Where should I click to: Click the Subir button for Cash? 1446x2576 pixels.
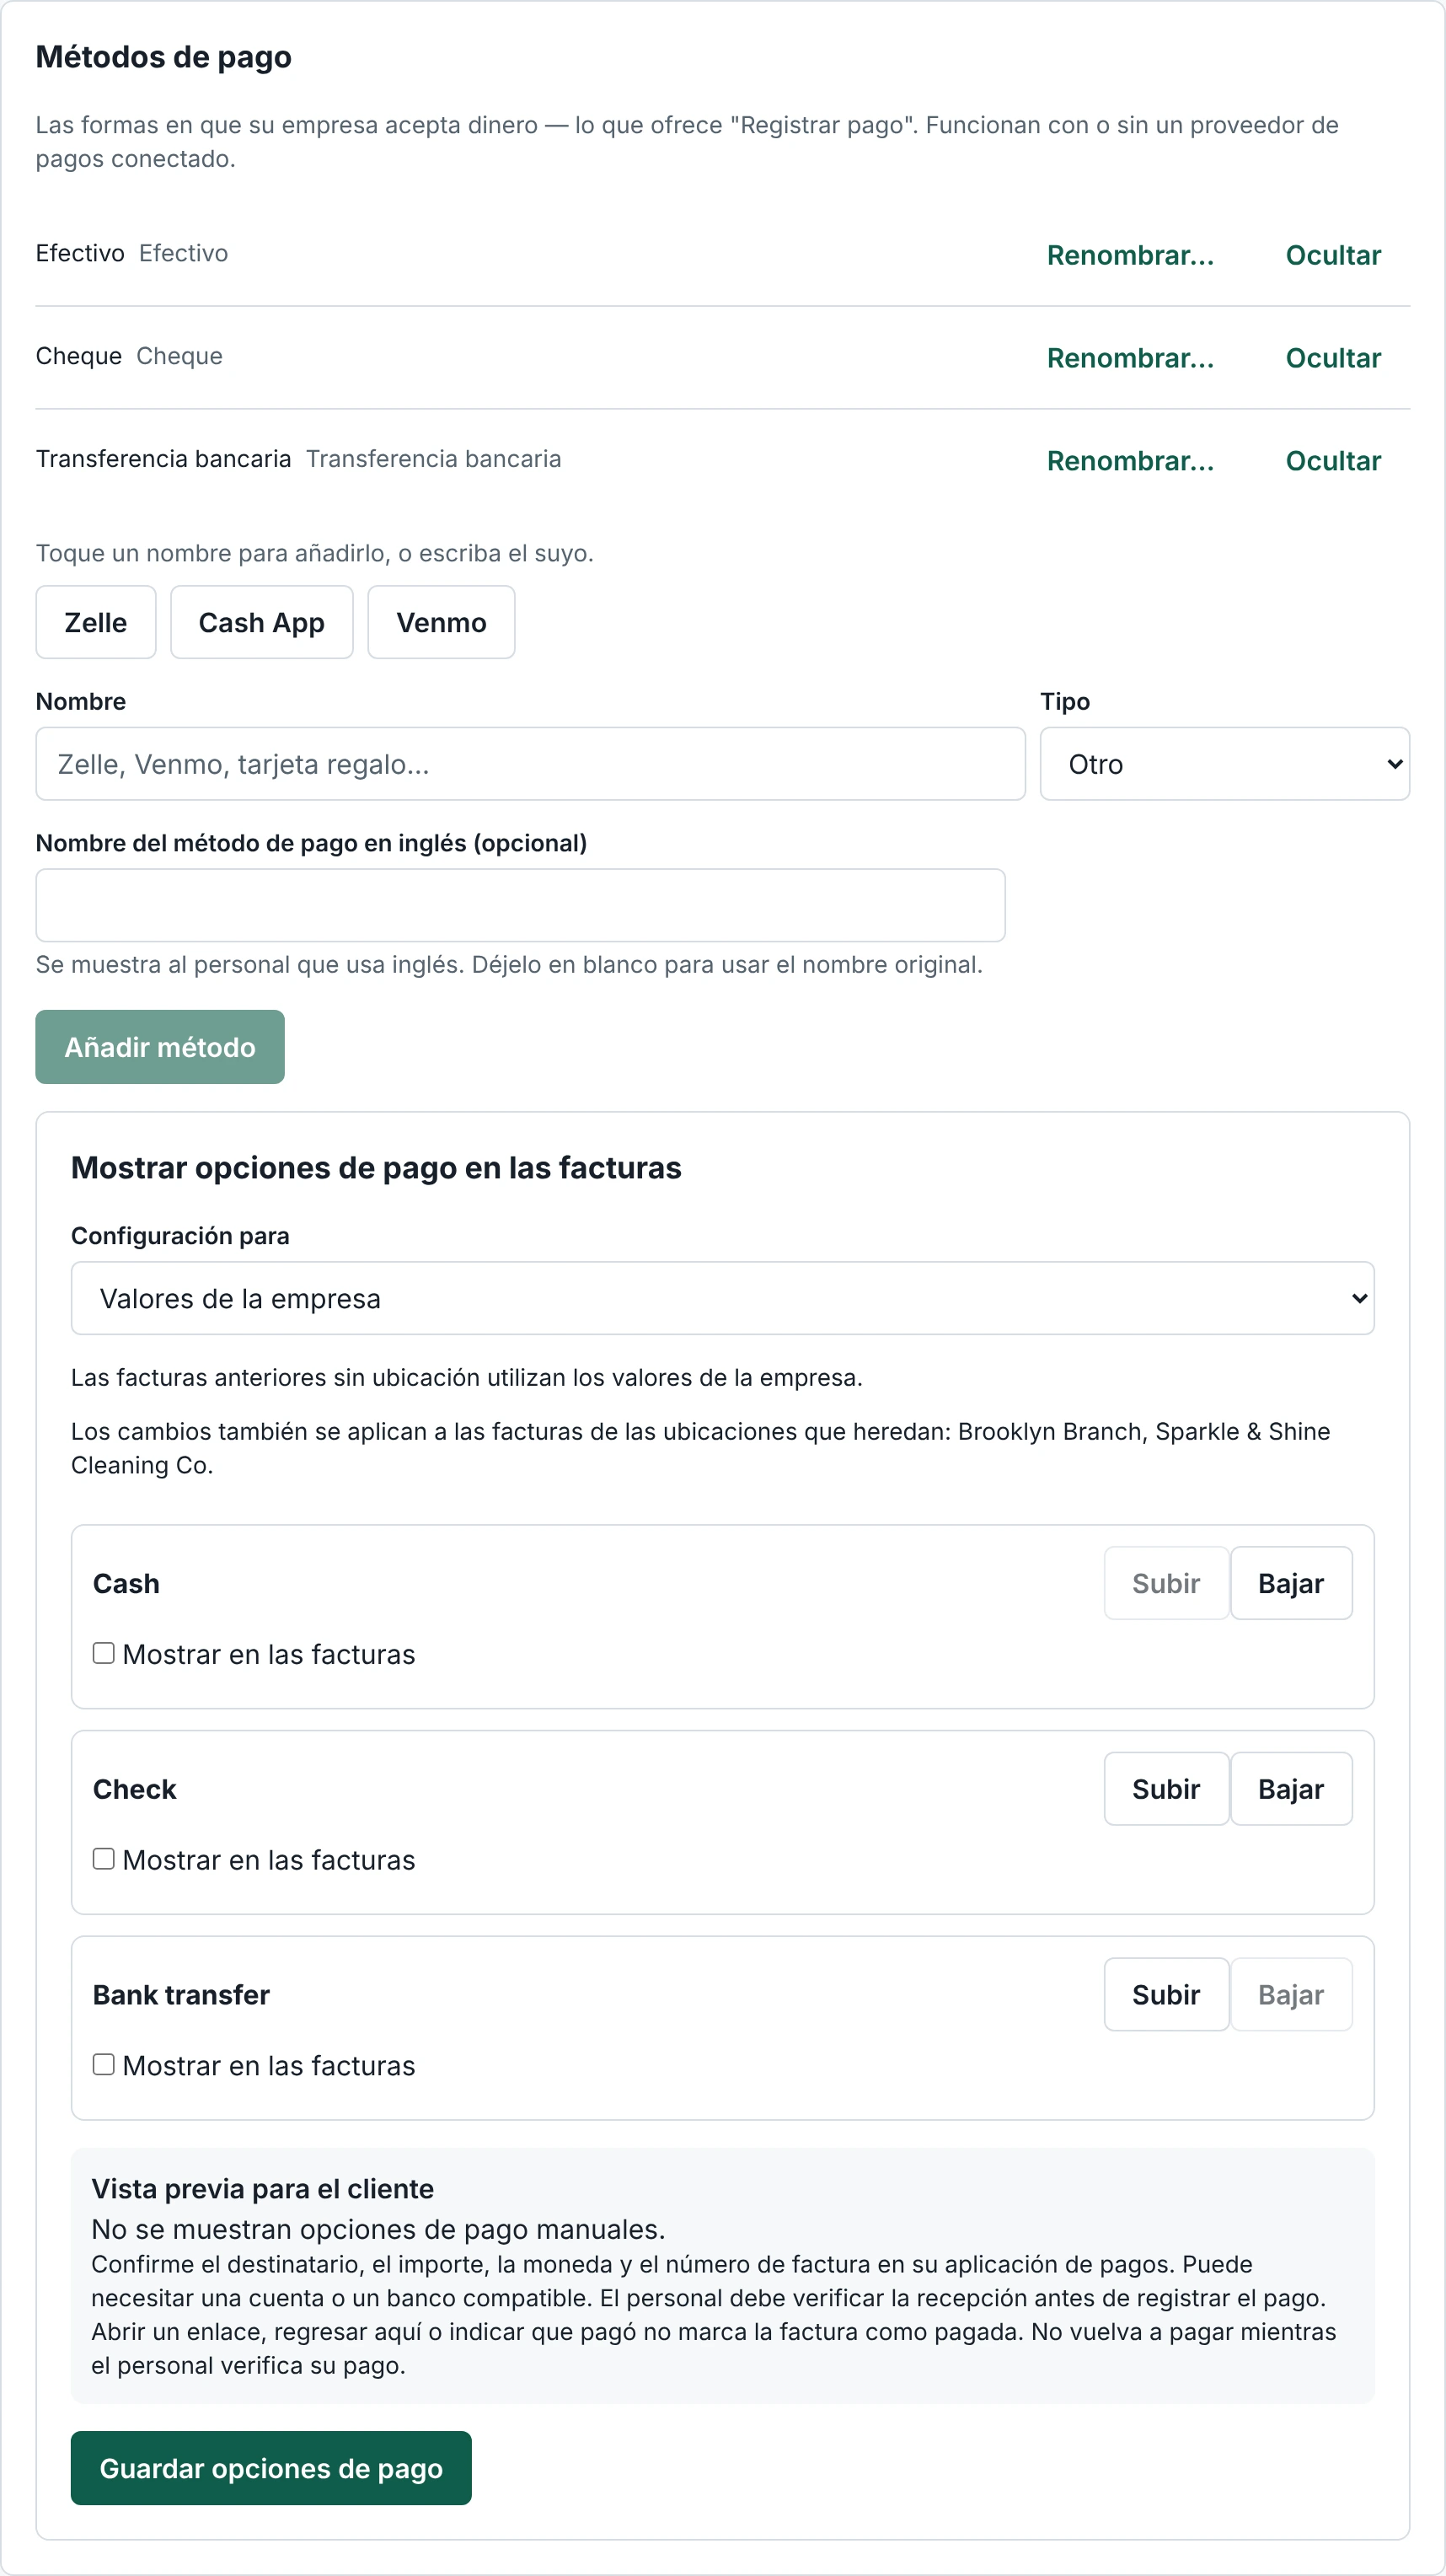[1166, 1583]
